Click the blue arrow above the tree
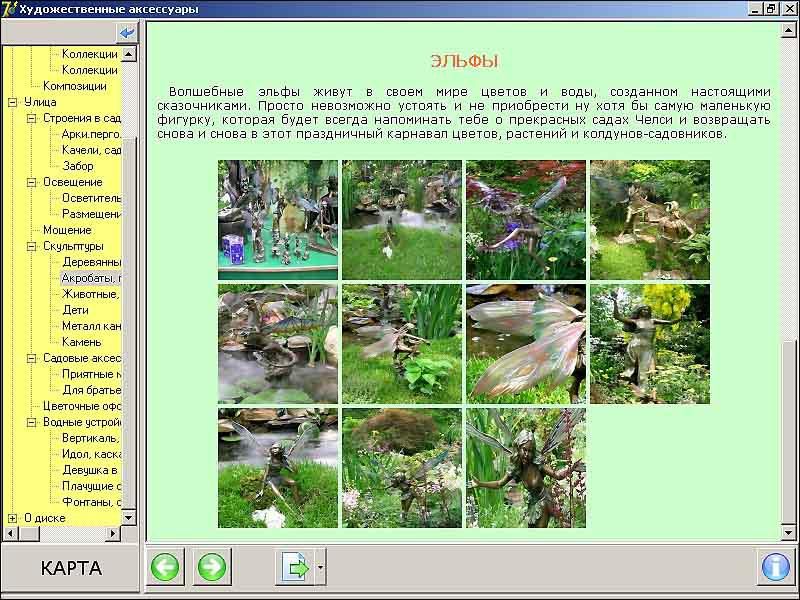Screen dimensions: 800x600 tap(126, 33)
